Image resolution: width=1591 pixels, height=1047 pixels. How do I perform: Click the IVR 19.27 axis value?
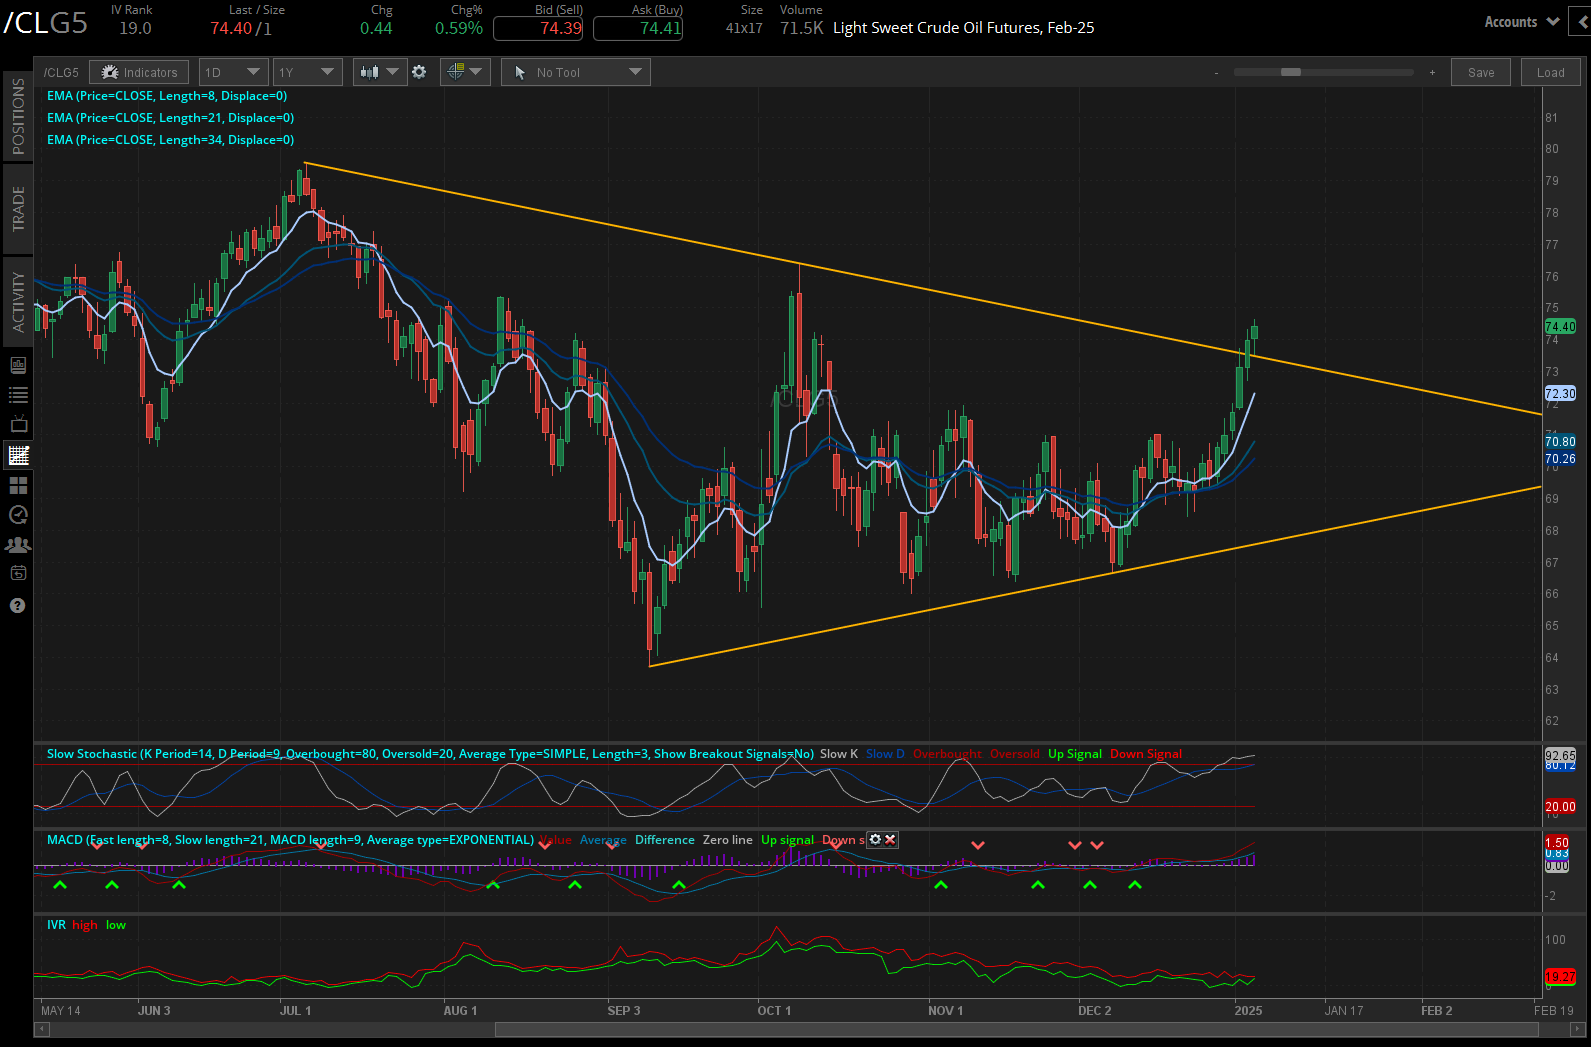(1560, 976)
